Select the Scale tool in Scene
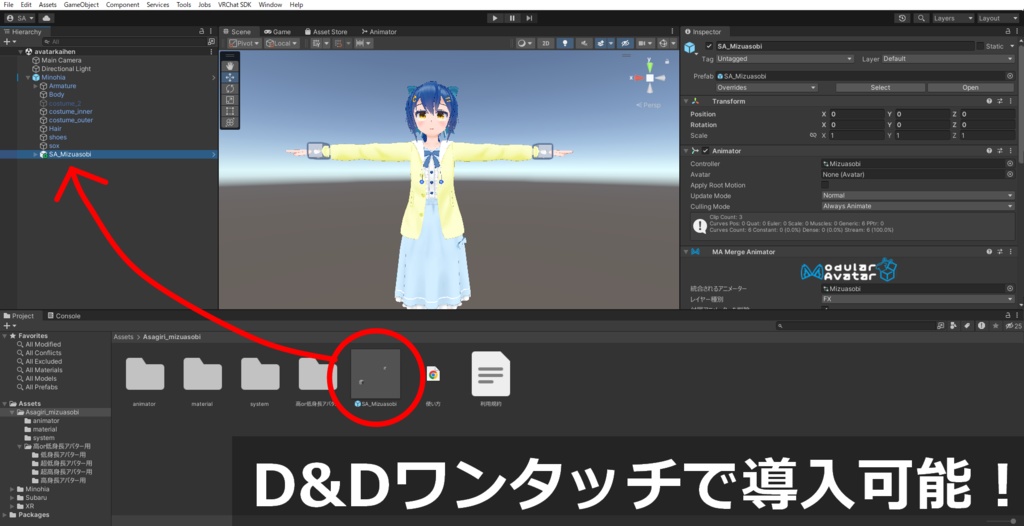Image resolution: width=1024 pixels, height=526 pixels. tap(230, 99)
